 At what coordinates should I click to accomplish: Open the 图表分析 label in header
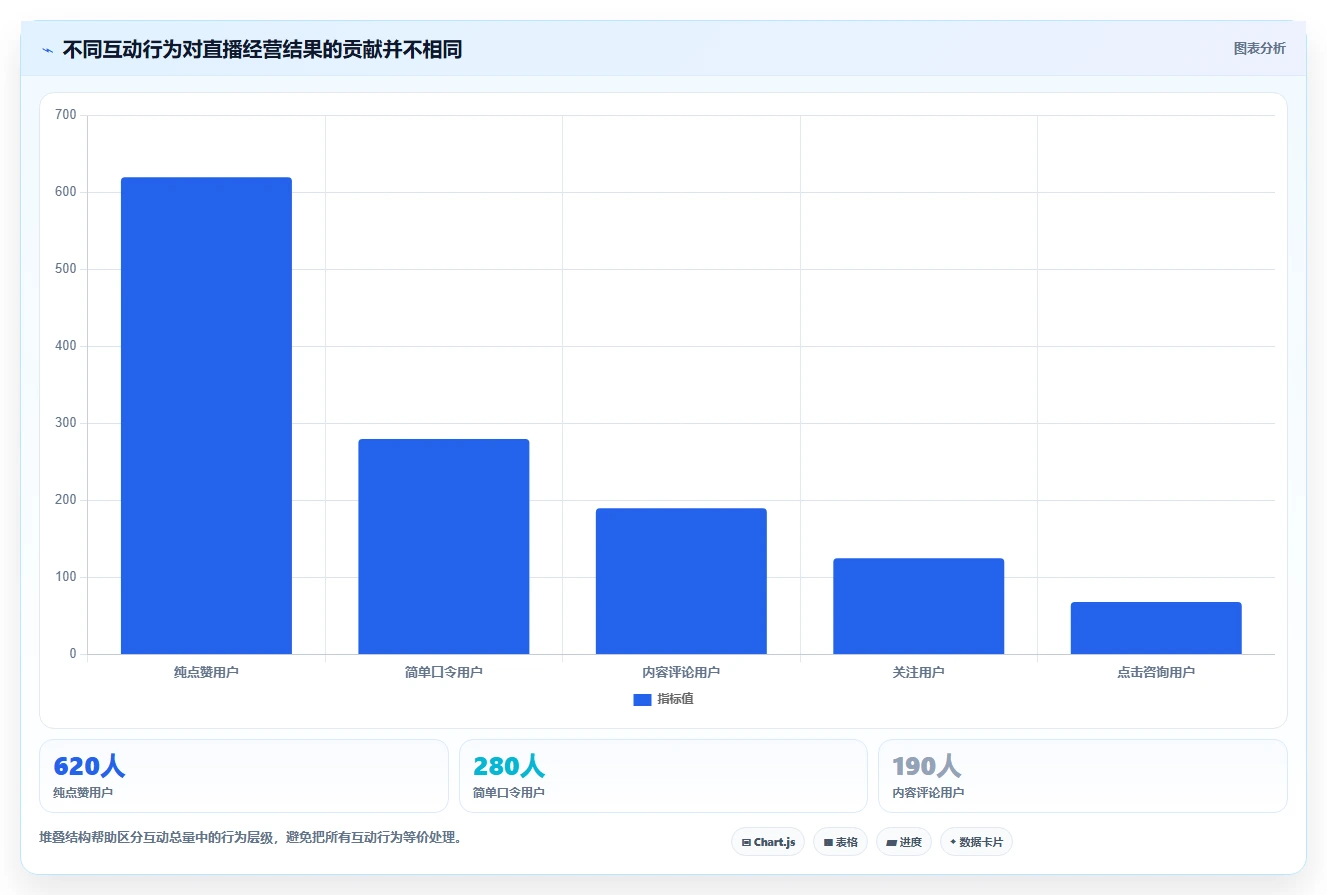[1259, 48]
